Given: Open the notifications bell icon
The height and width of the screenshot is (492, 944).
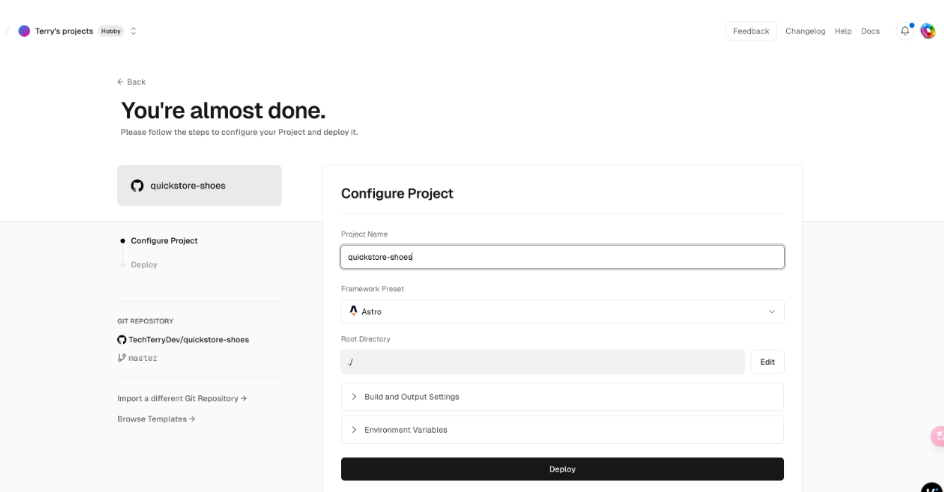Looking at the screenshot, I should (x=905, y=31).
